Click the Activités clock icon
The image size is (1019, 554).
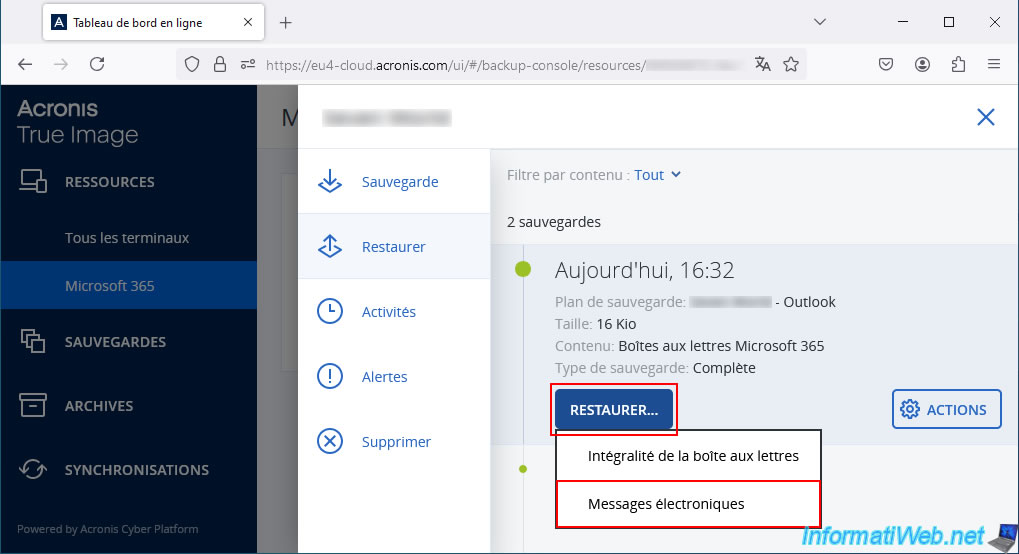330,311
